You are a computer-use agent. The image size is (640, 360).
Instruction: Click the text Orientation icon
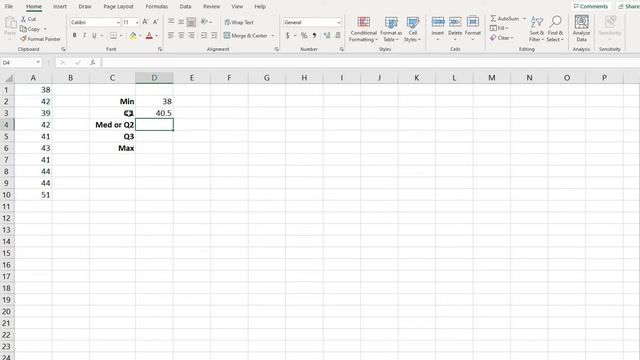click(204, 22)
